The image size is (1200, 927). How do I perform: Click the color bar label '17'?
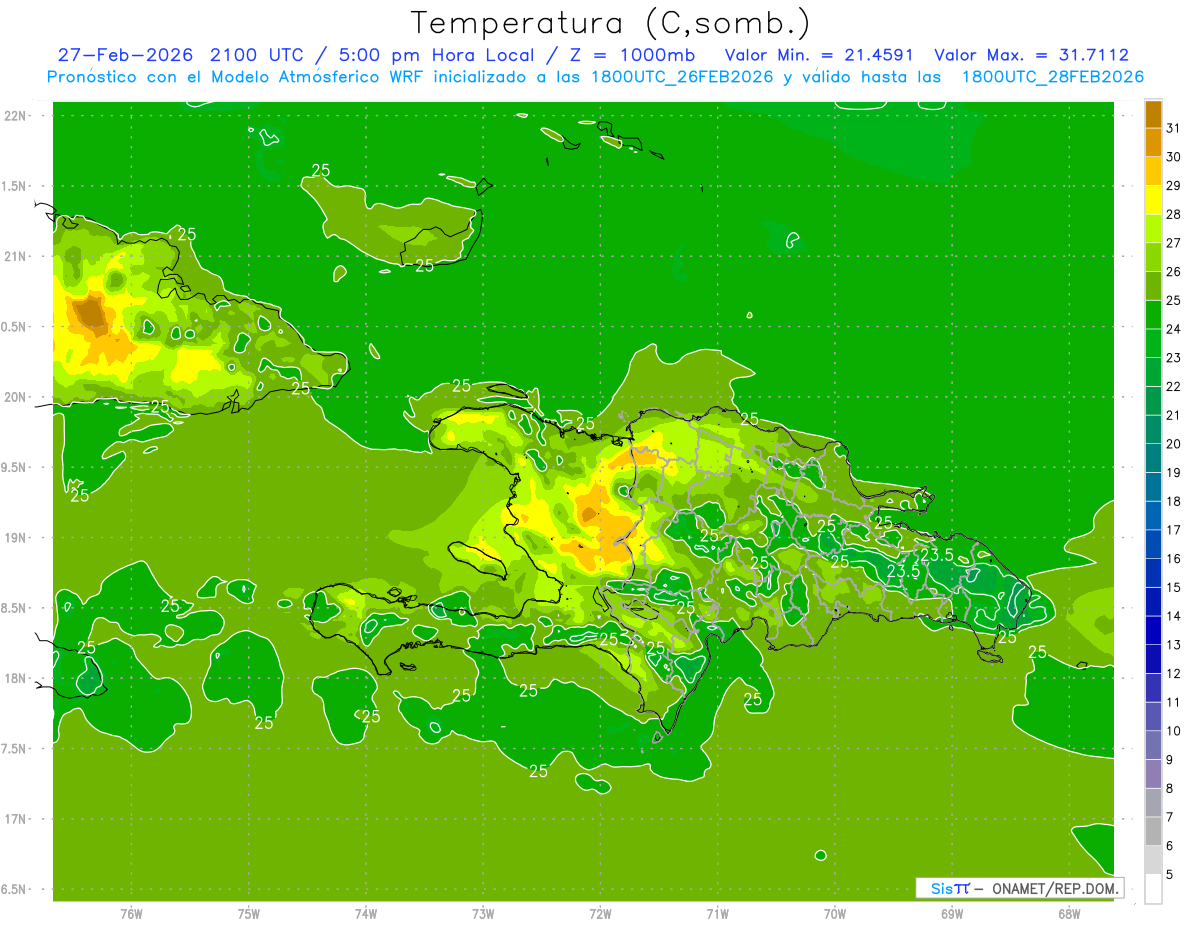1174,530
